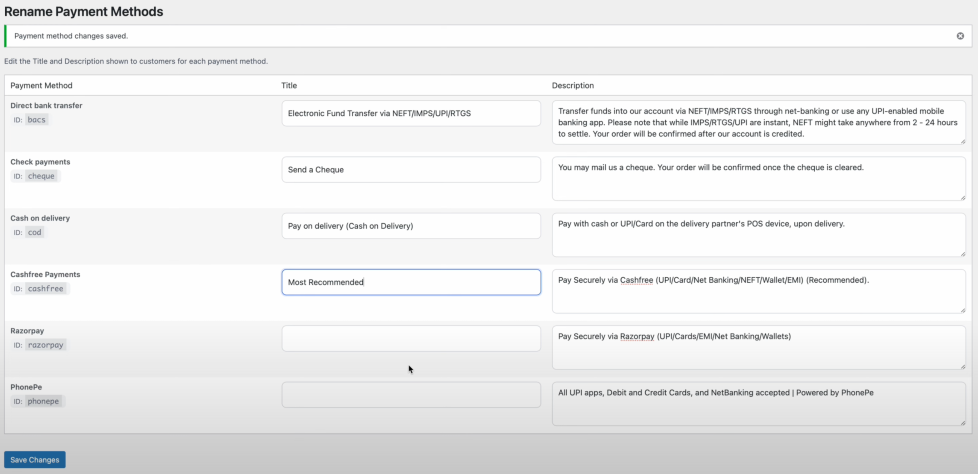Edit the Check payments title 'Send a Cheque'

click(x=411, y=170)
